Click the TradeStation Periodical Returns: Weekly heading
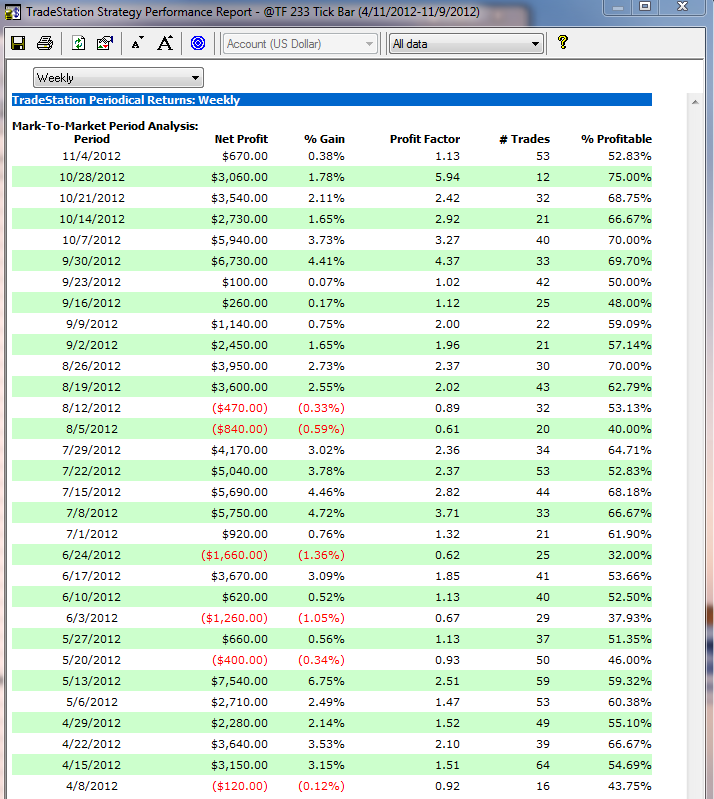714x799 pixels. click(126, 100)
